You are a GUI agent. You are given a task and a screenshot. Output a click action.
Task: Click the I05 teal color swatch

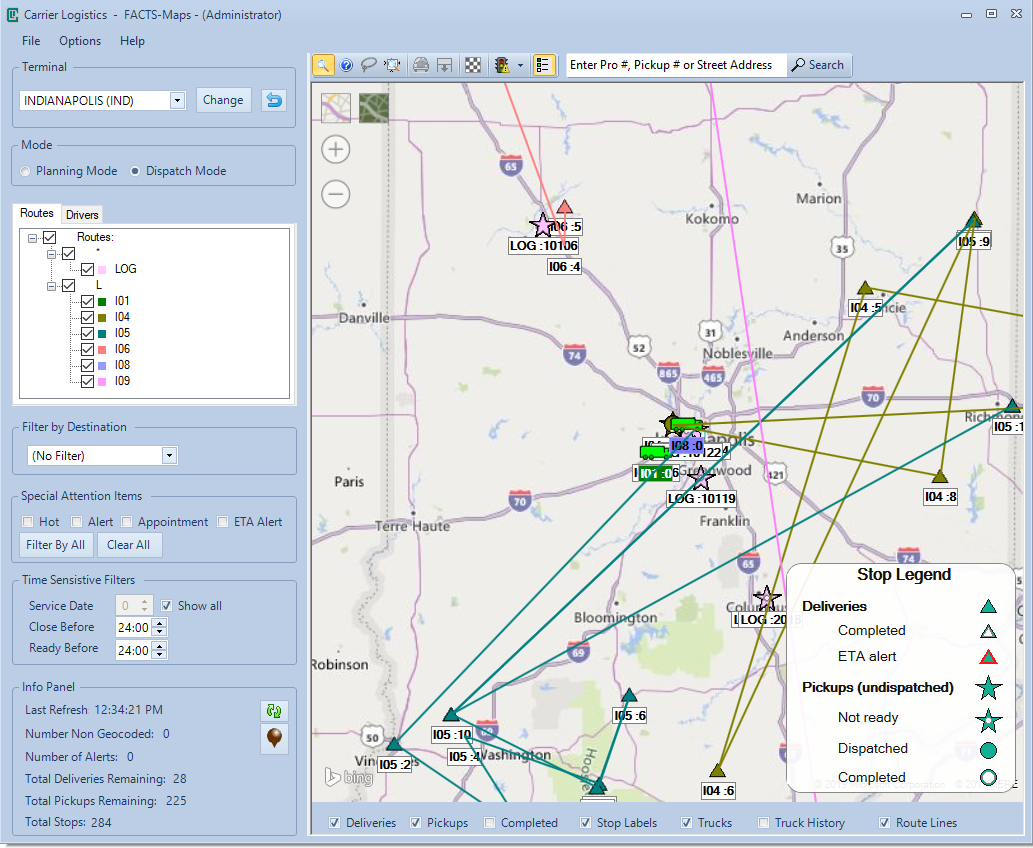coord(103,333)
